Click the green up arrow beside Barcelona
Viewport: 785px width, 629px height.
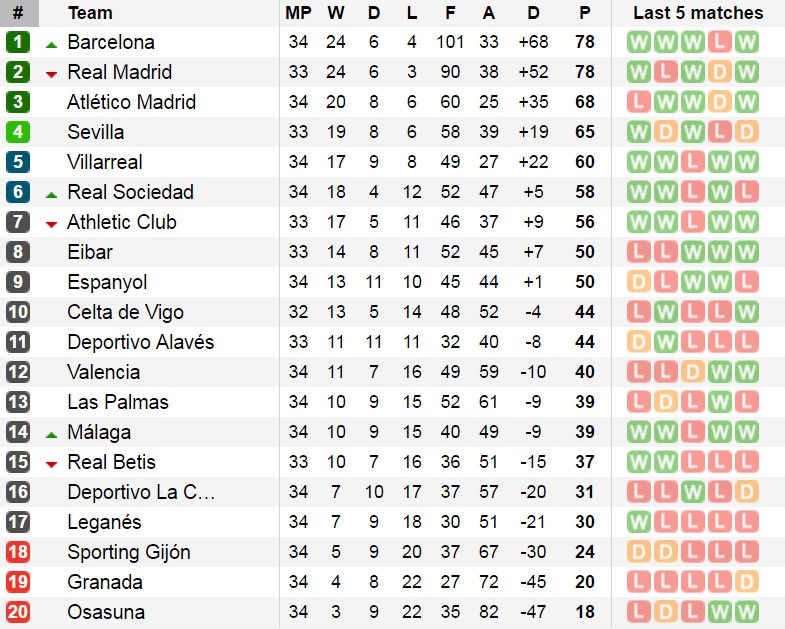51,44
